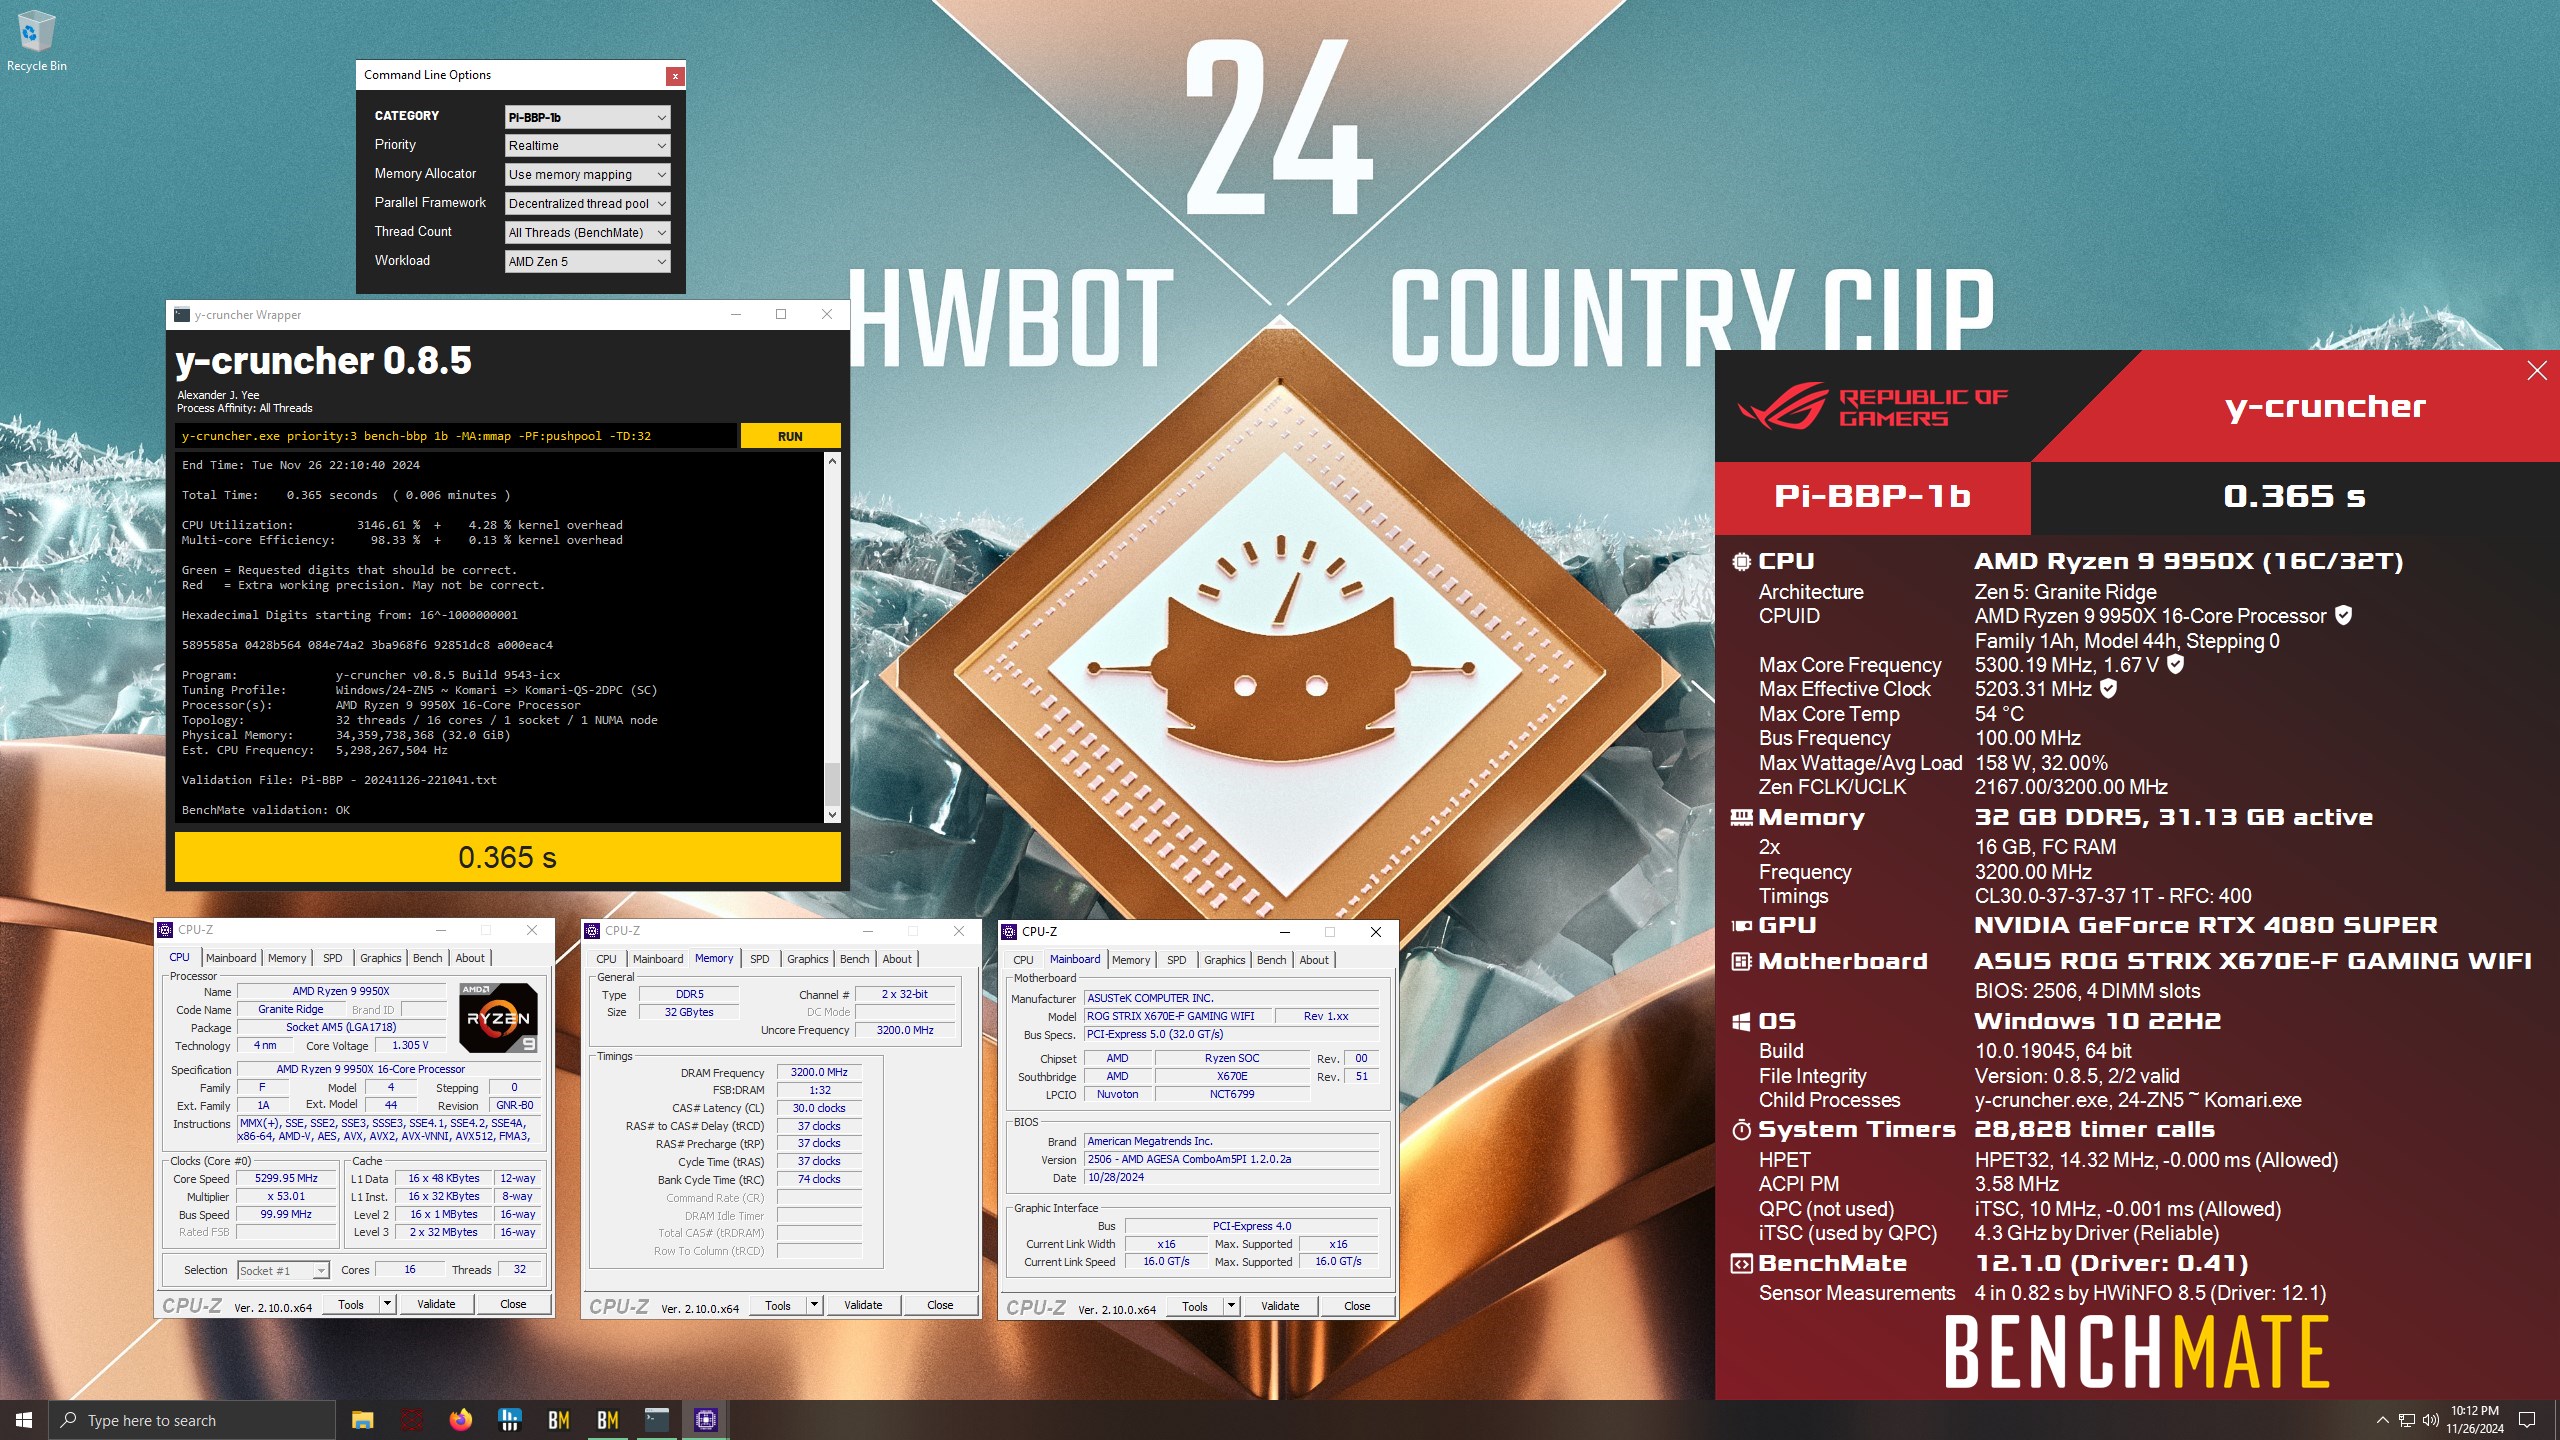Select CPU tab in CPU-Z Mainboard window
The image size is (2560, 1440).
[x=1023, y=960]
